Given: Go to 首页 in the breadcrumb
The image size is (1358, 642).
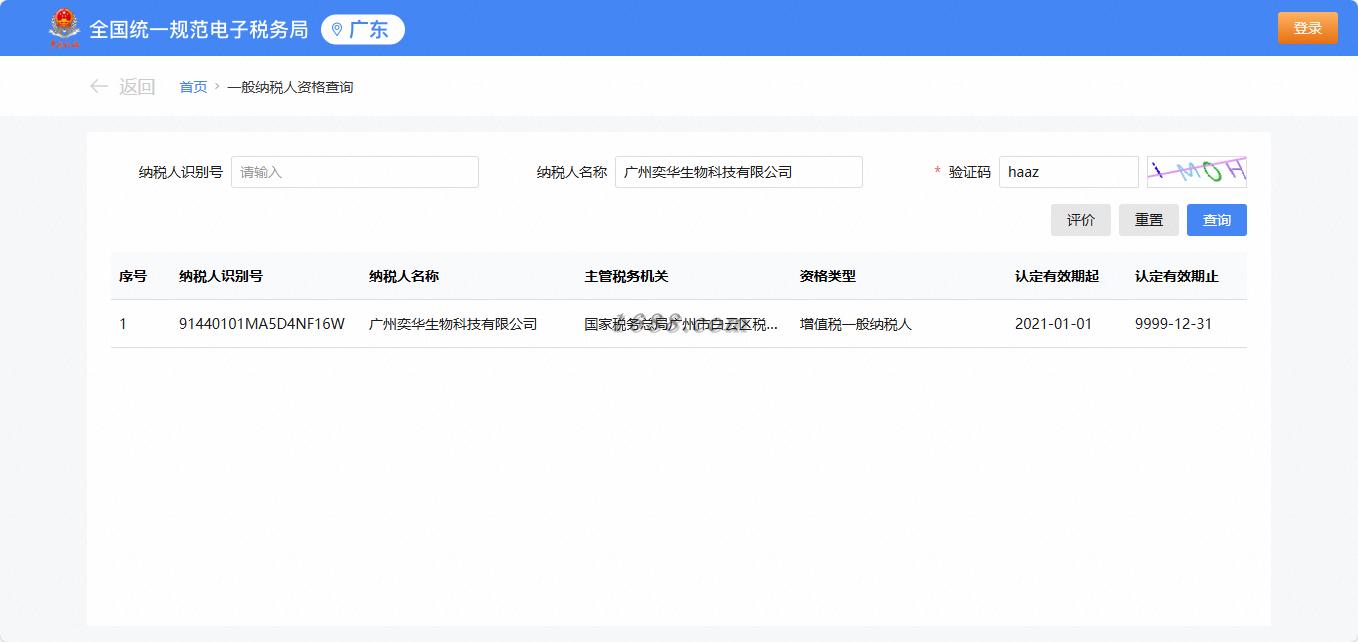Looking at the screenshot, I should 193,87.
